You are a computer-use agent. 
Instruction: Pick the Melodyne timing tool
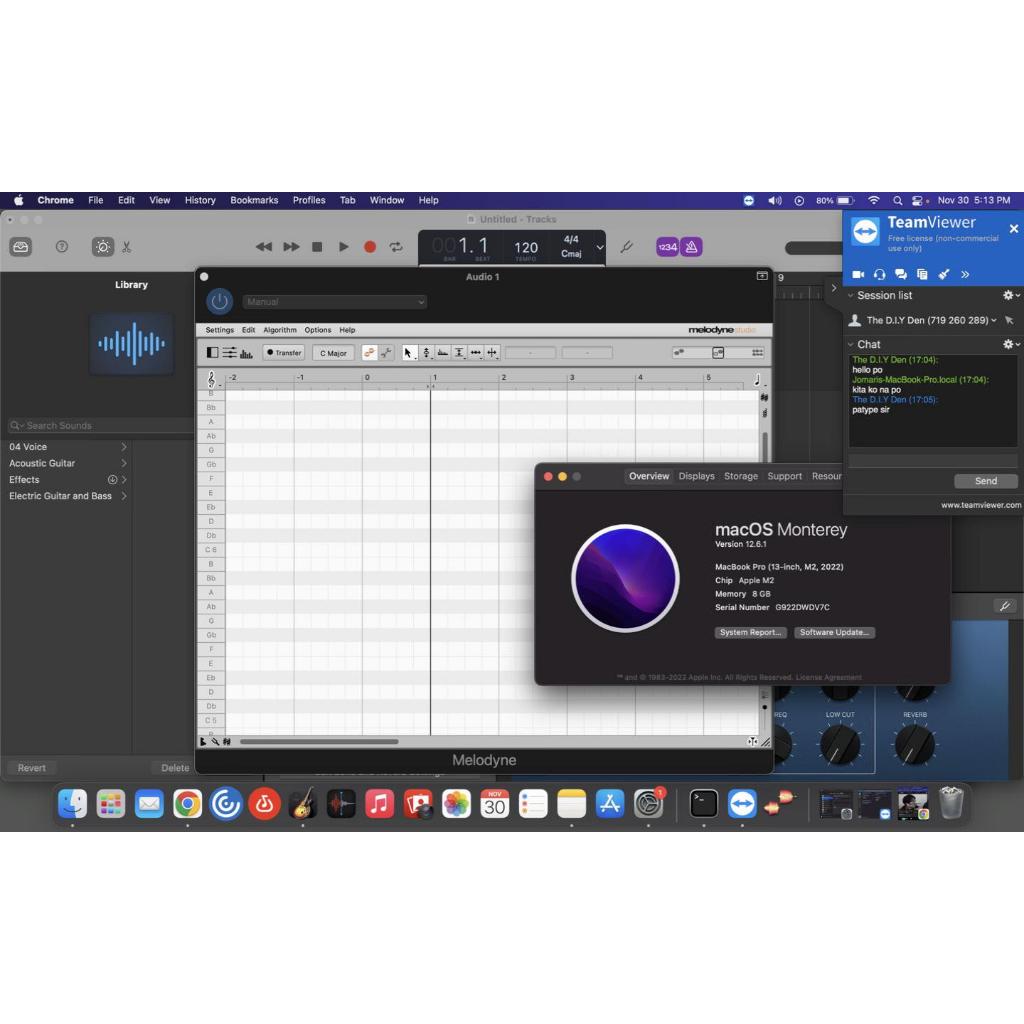[x=475, y=353]
